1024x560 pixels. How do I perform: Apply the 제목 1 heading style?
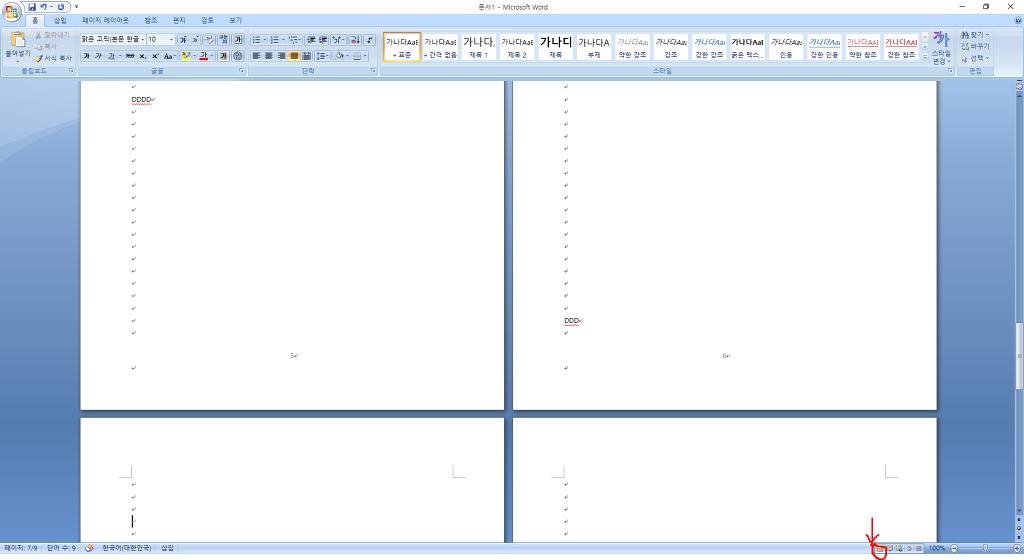pos(479,47)
